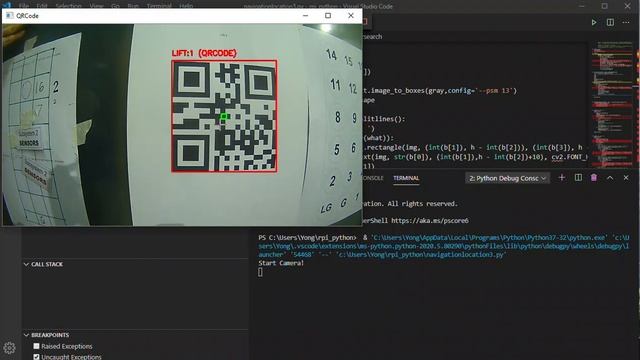The height and width of the screenshot is (360, 640).
Task: Create a new terminal with plus icon
Action: [562, 178]
